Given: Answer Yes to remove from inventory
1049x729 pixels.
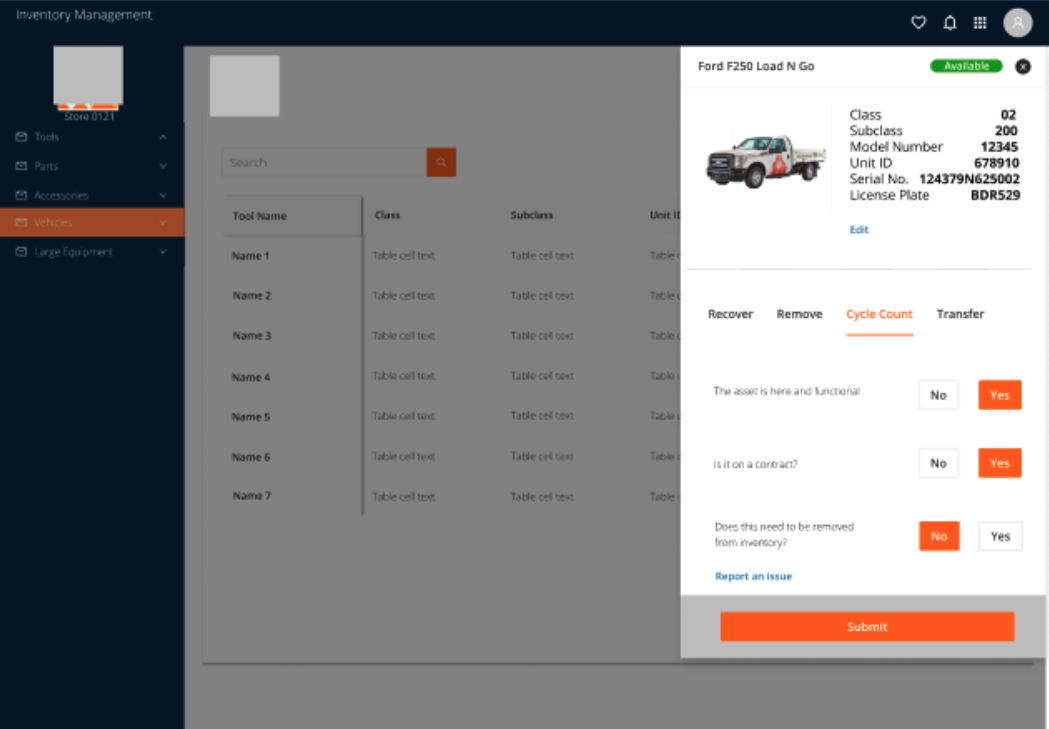Looking at the screenshot, I should click(x=999, y=536).
